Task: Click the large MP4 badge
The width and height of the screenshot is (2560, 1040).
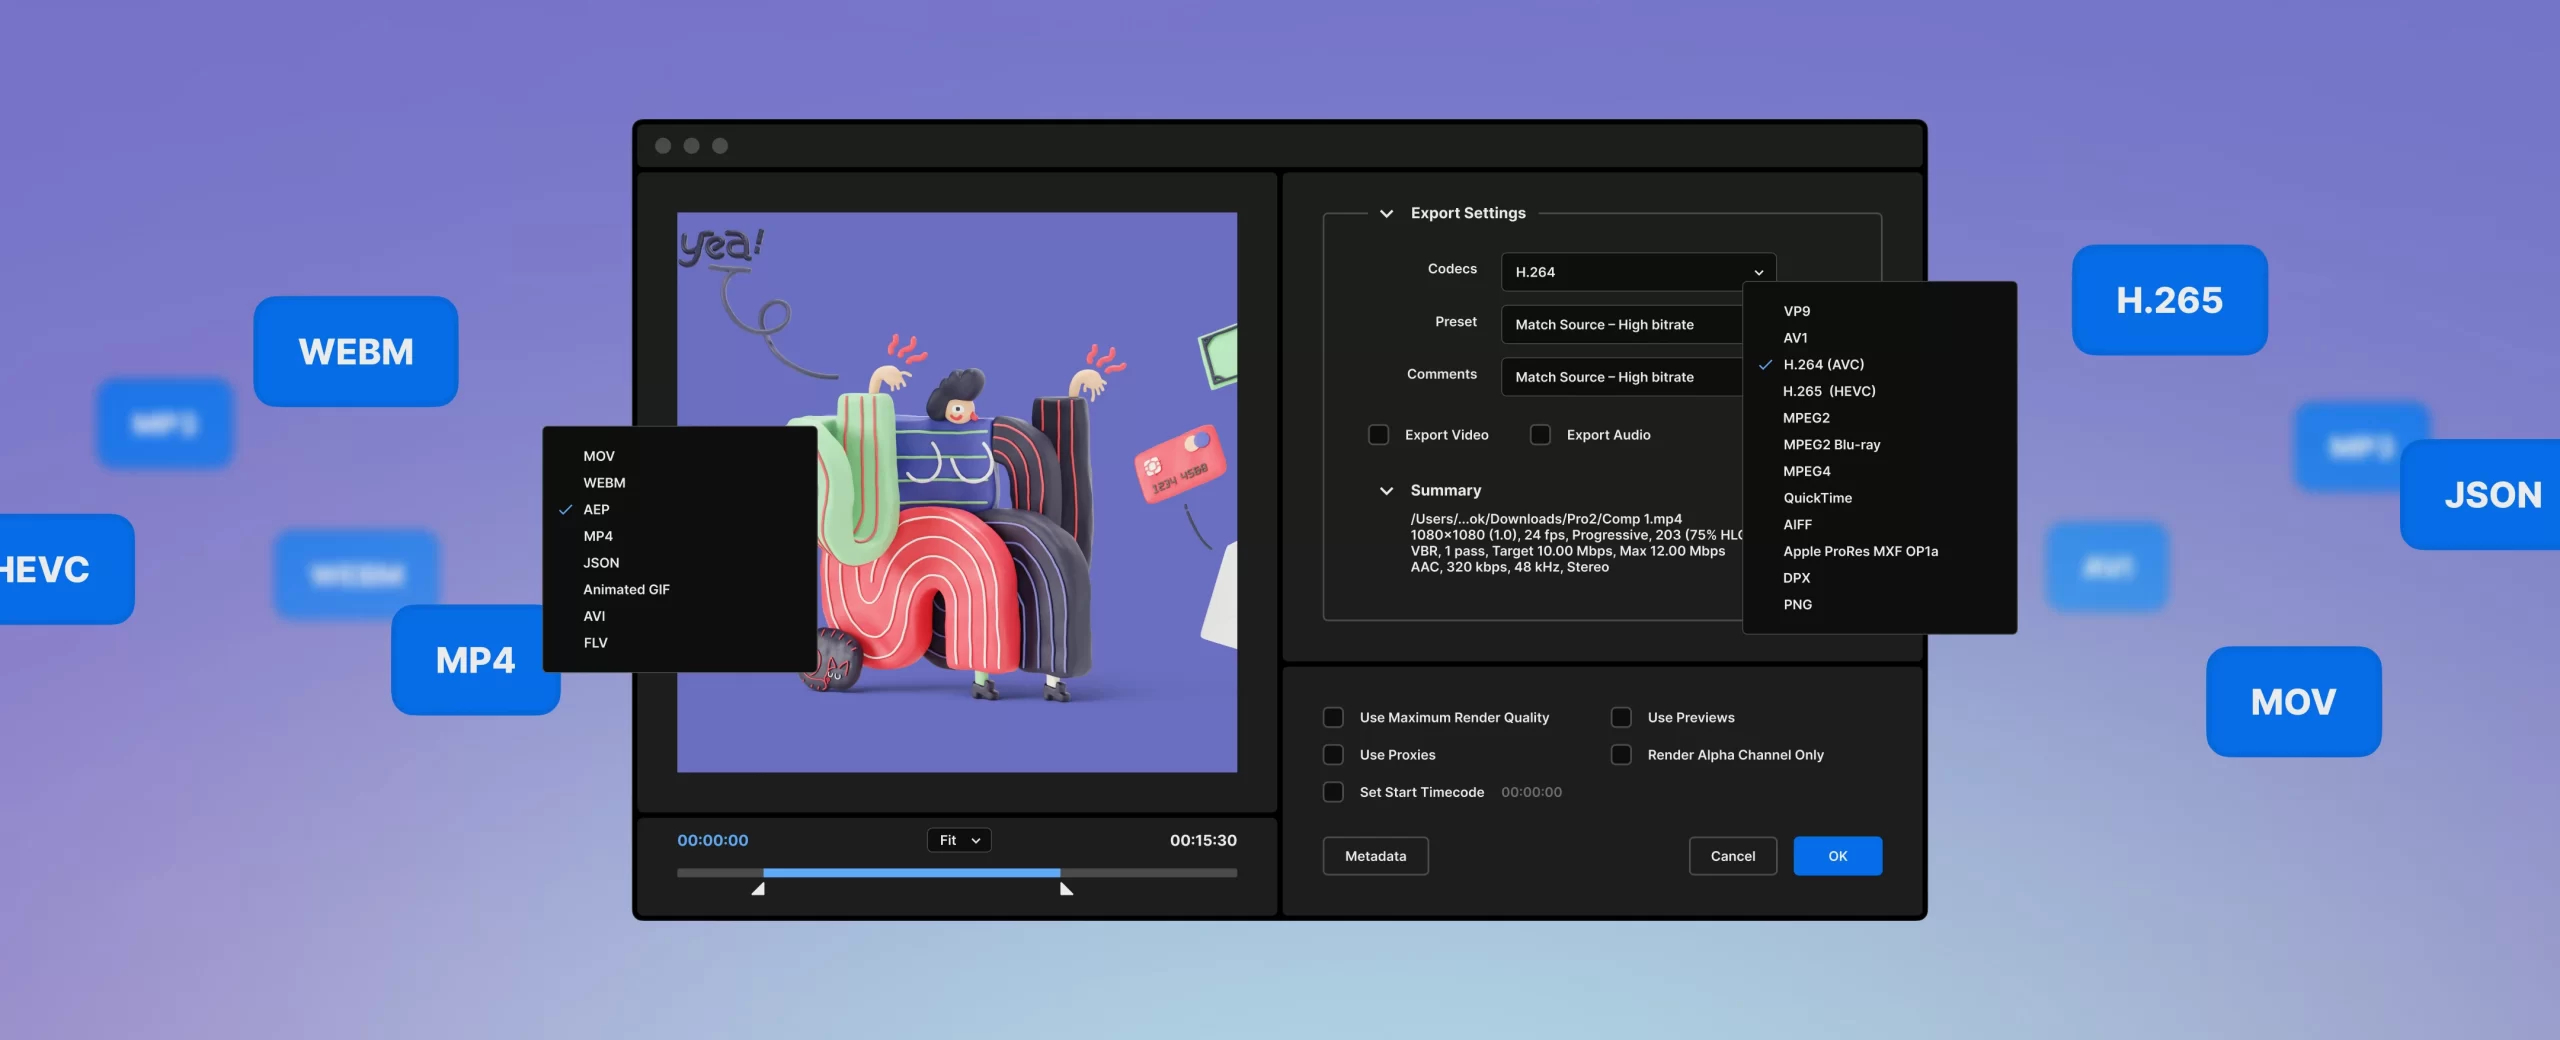Action: (x=475, y=660)
